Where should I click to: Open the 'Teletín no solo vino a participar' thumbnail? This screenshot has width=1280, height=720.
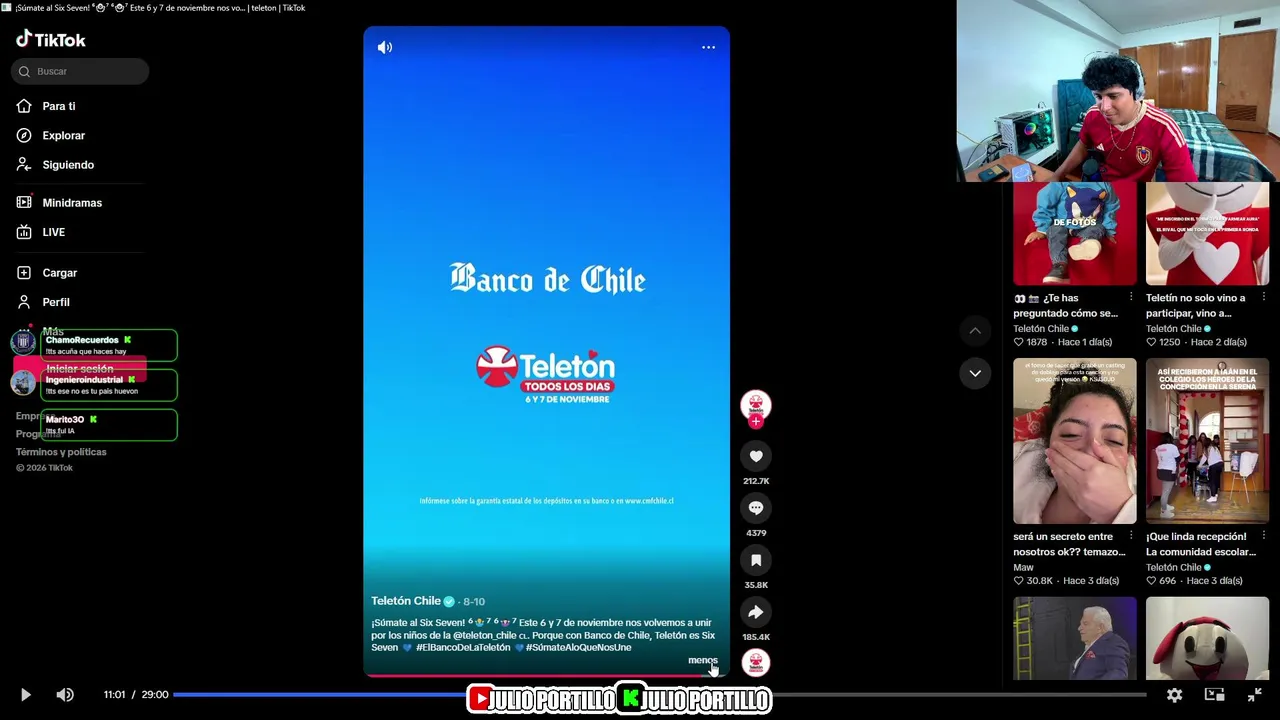point(1207,234)
